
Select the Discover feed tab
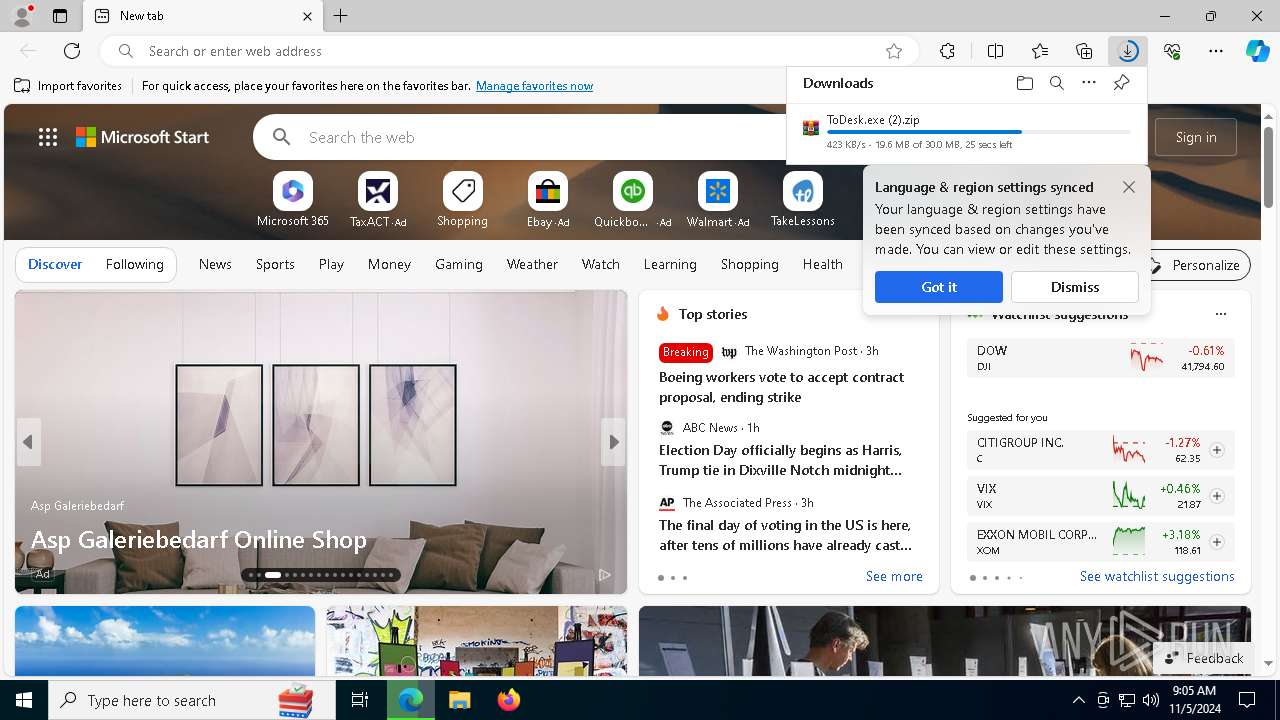click(x=55, y=264)
